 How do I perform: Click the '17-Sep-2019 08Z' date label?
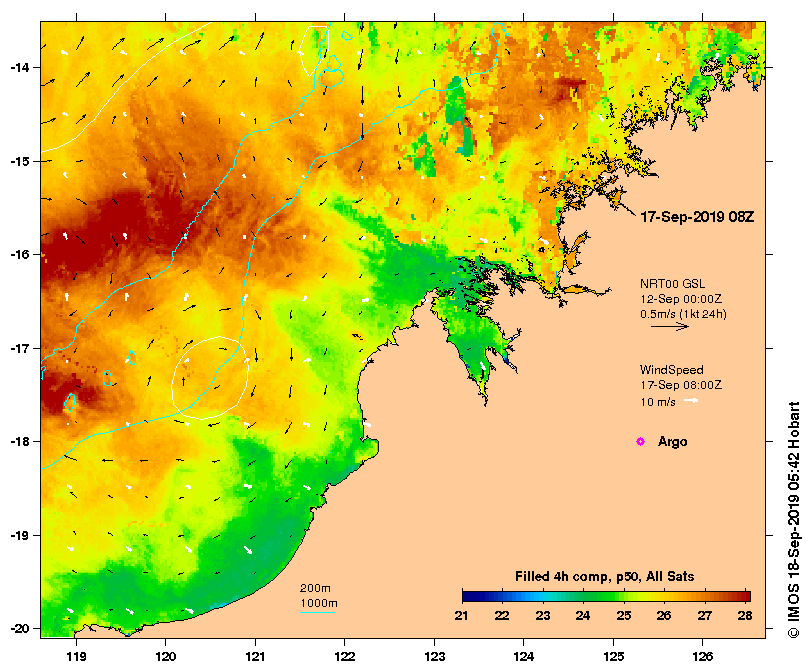click(x=697, y=217)
